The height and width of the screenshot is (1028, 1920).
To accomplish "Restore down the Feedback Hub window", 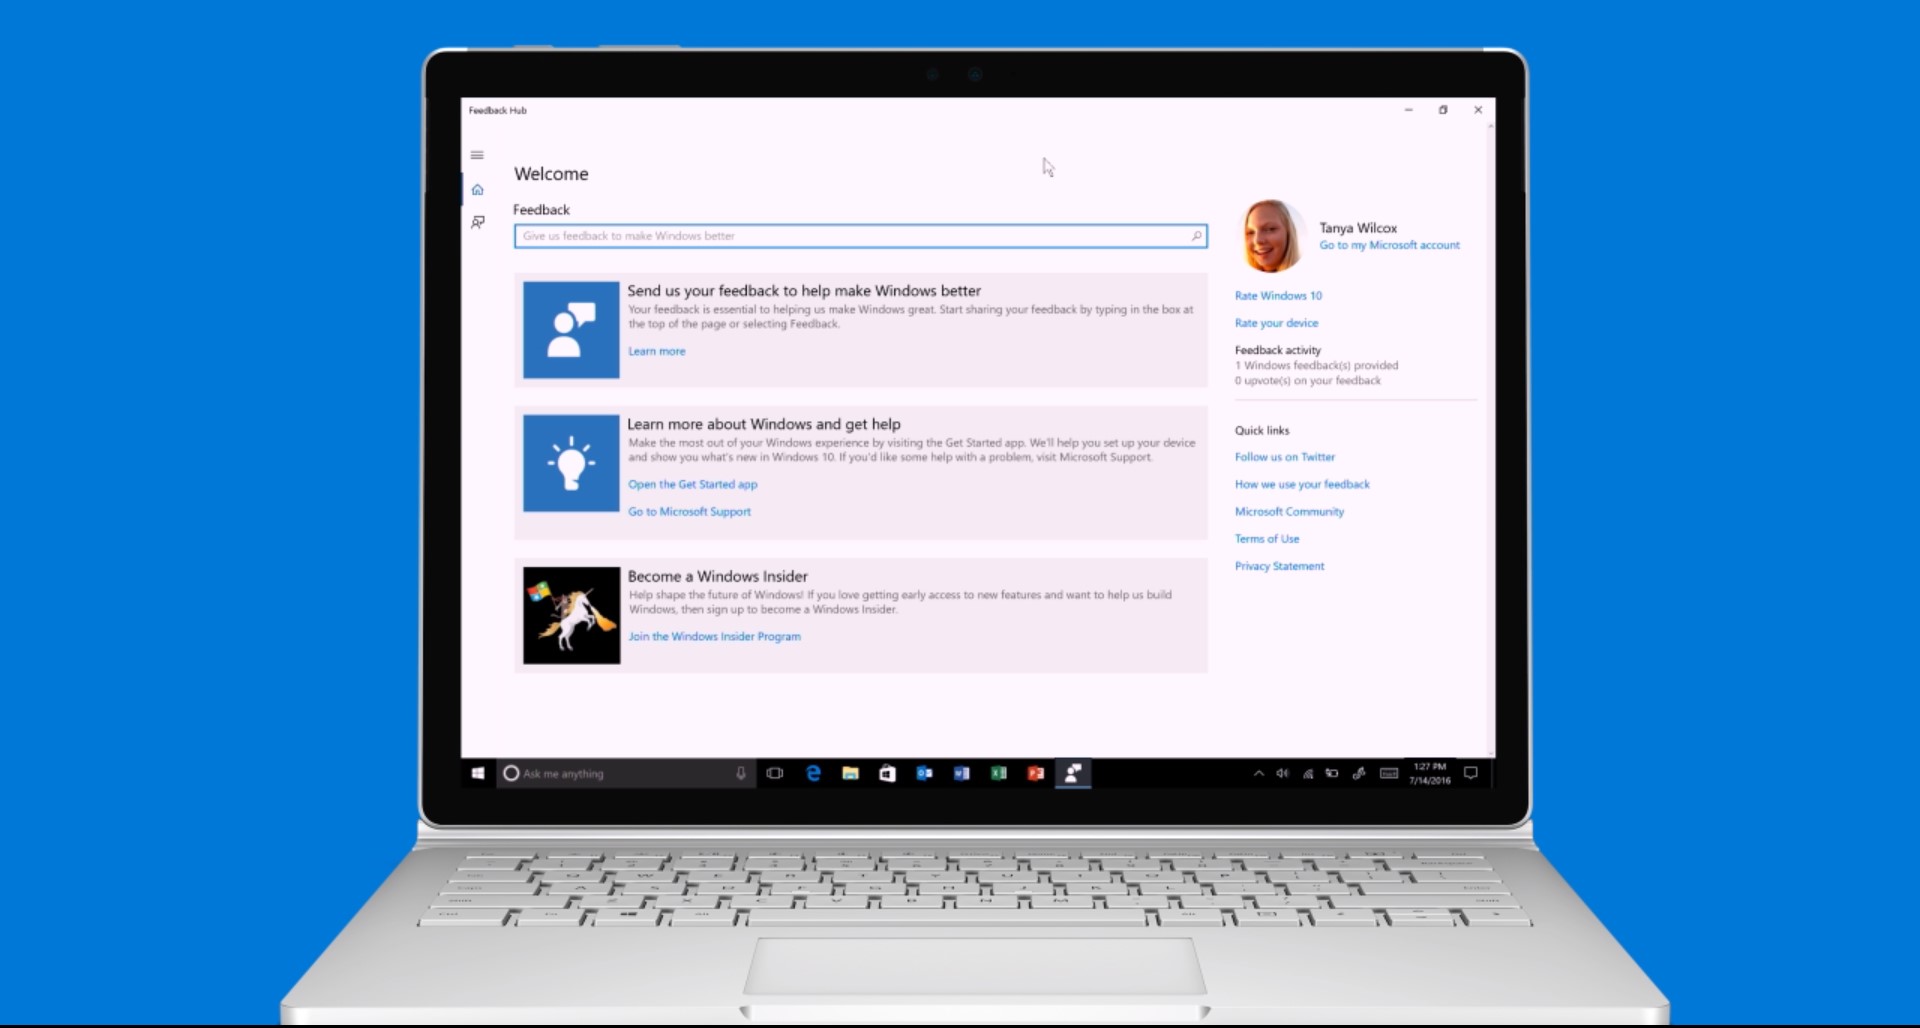I will (x=1443, y=110).
